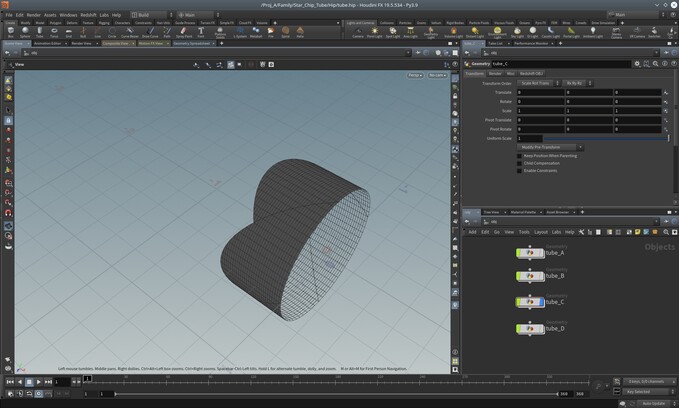Open the Render menu

(33, 15)
